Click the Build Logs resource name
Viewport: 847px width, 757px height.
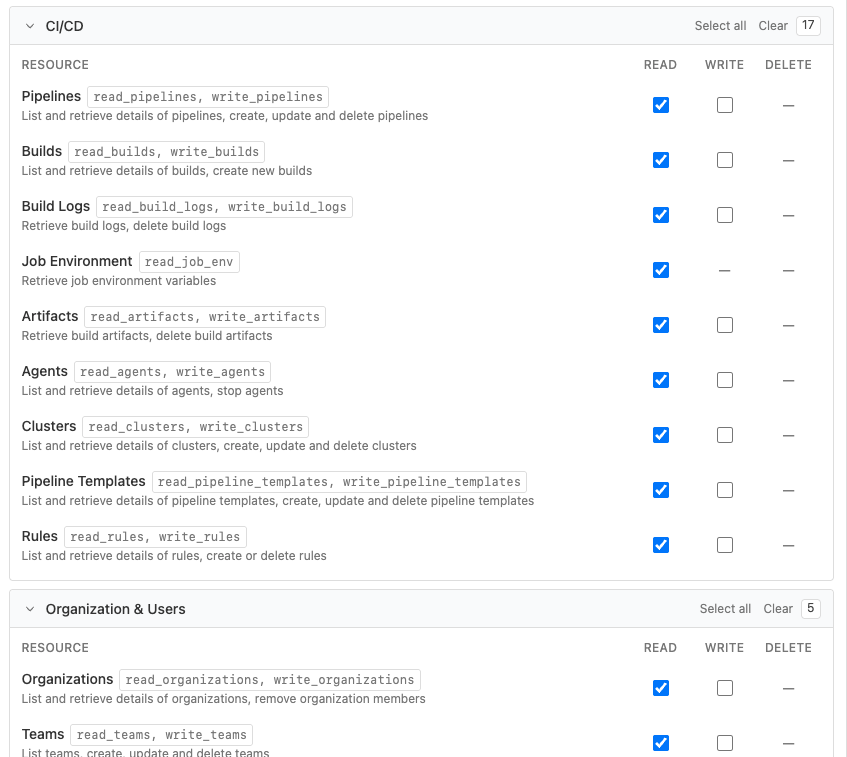[56, 206]
